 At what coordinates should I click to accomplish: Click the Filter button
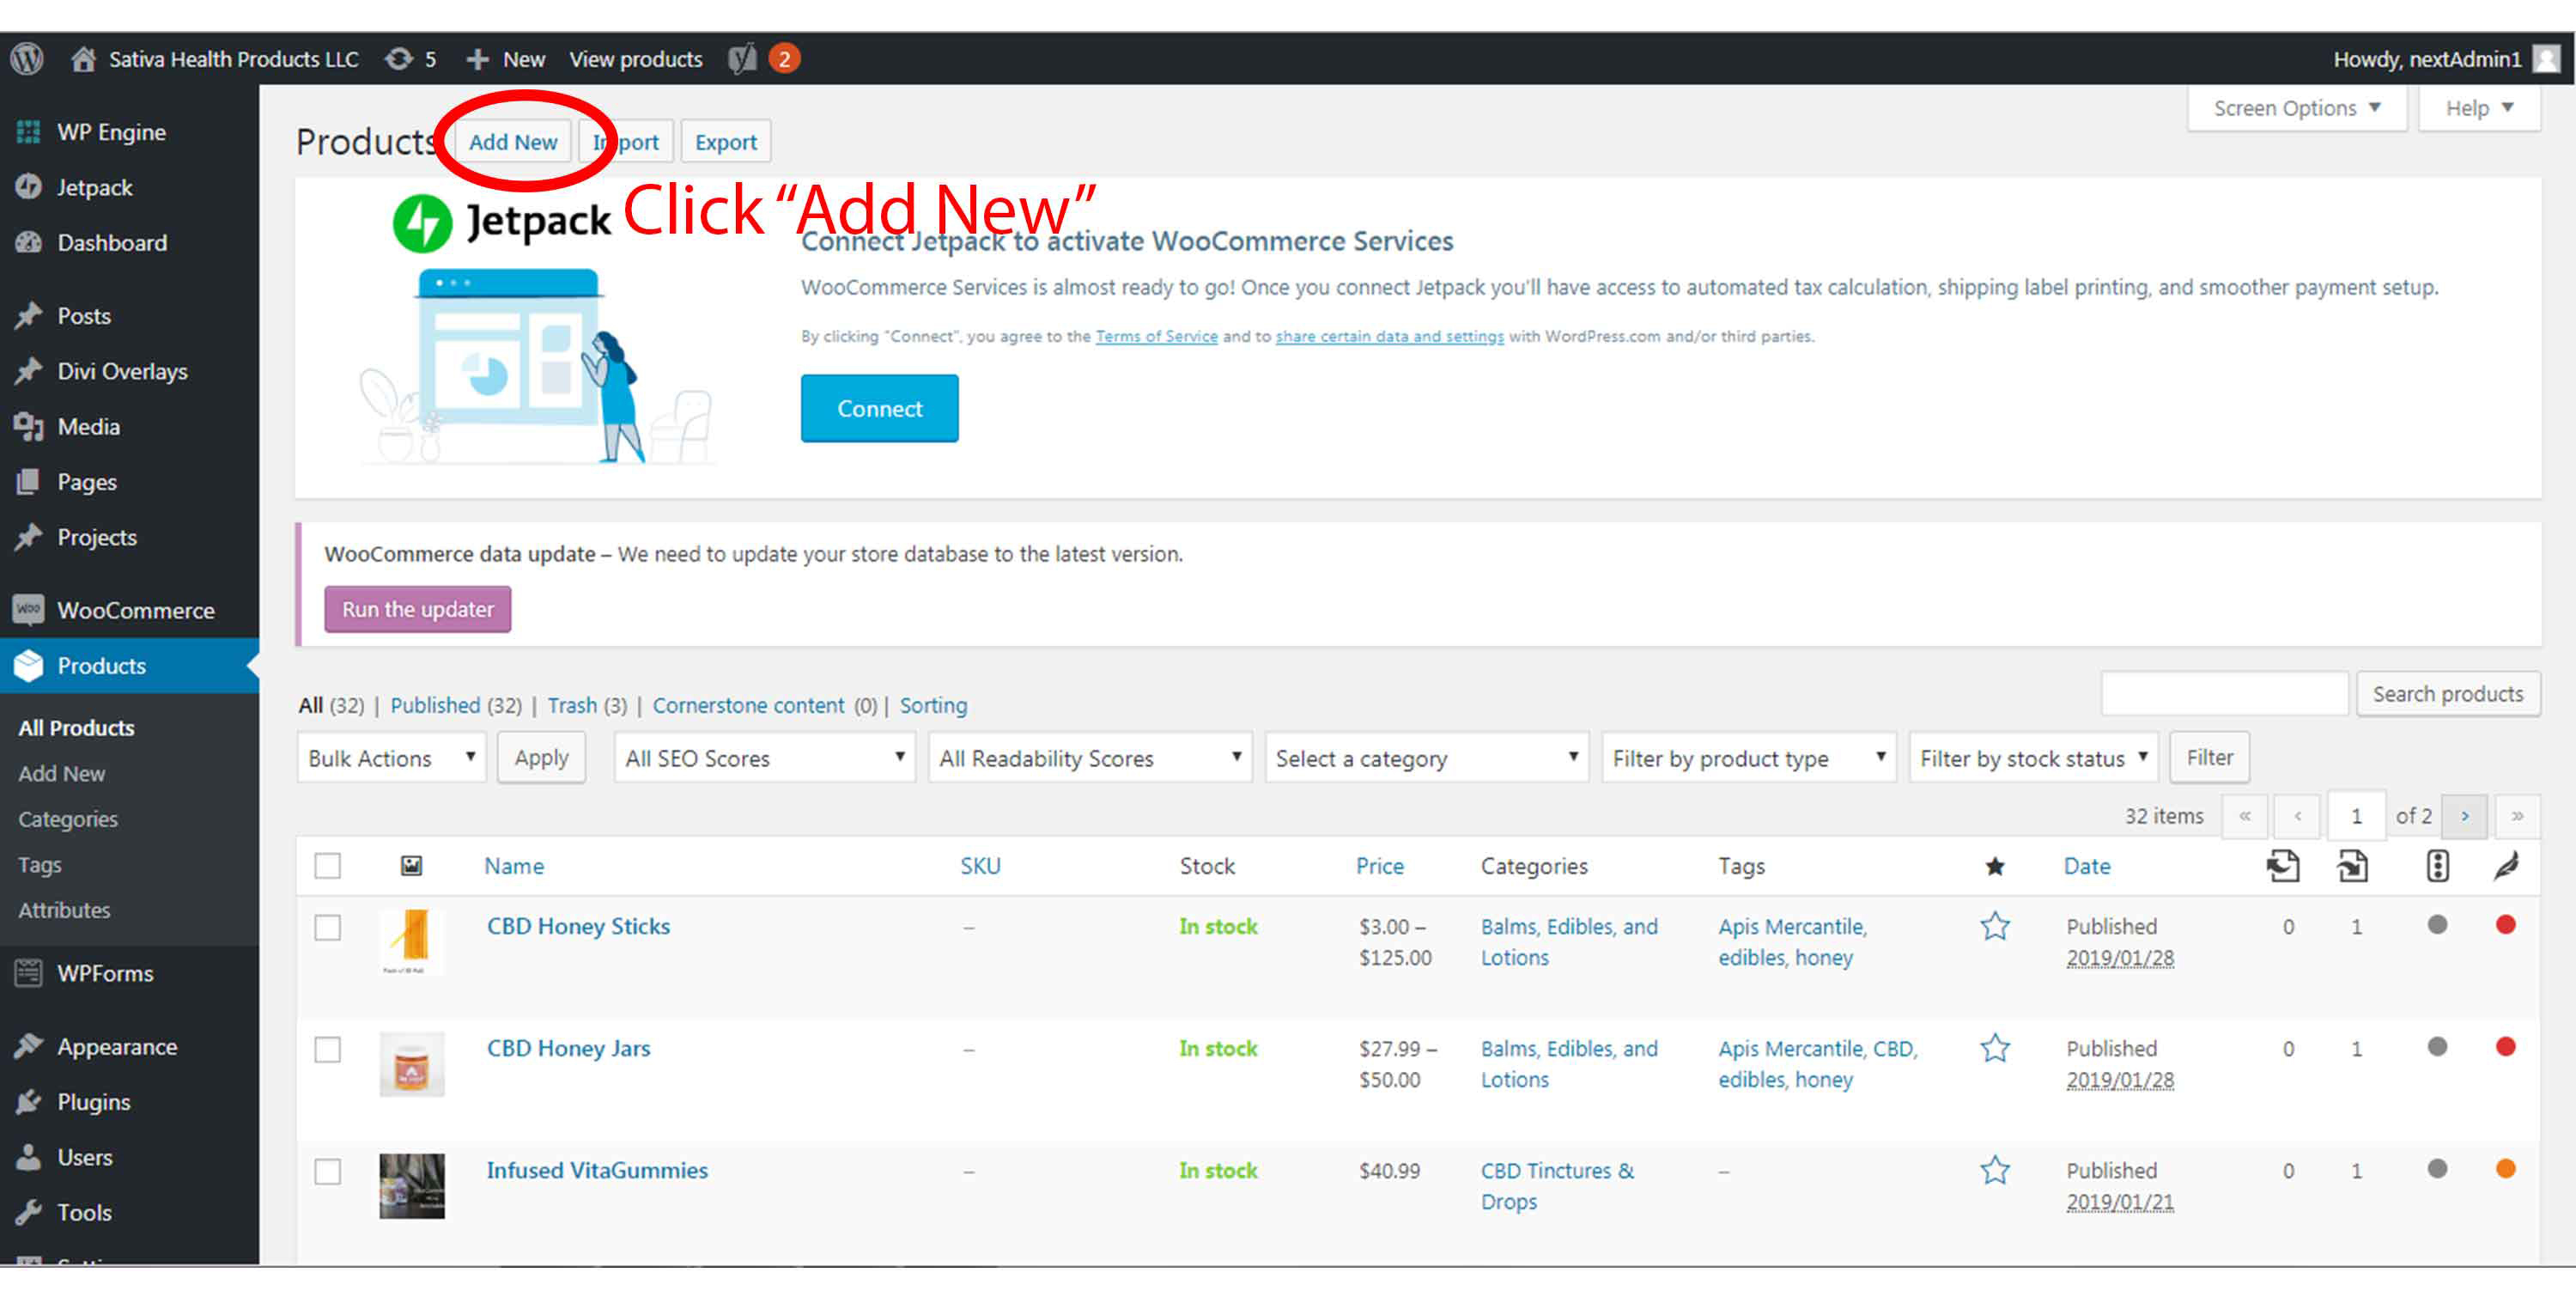(x=2209, y=757)
